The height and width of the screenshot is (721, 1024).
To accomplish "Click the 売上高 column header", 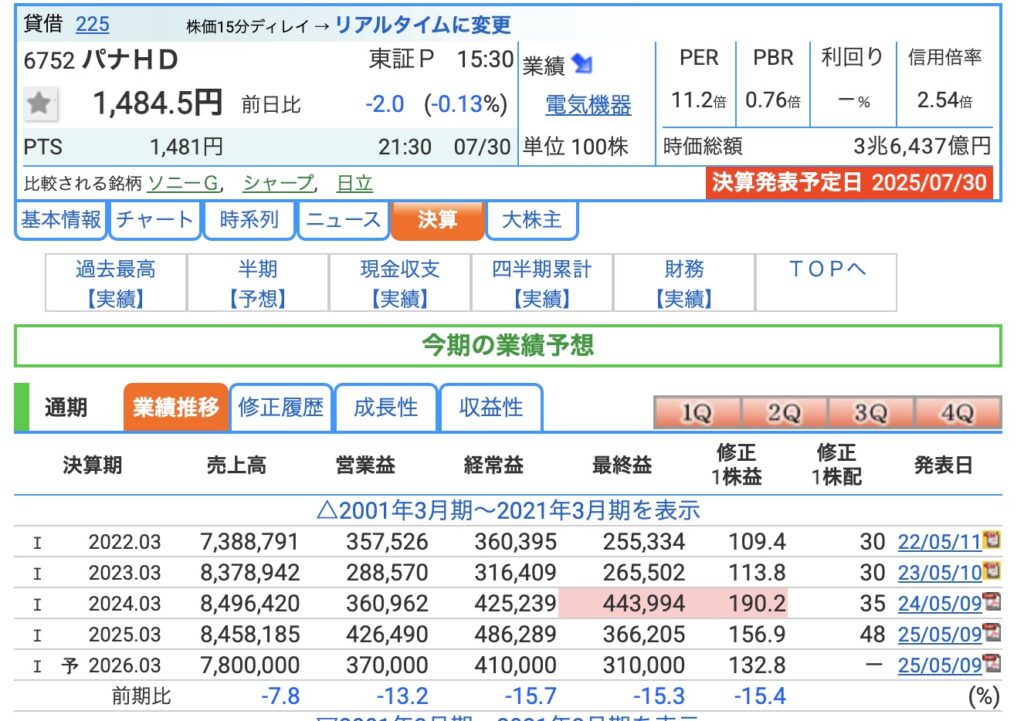I will click(236, 465).
